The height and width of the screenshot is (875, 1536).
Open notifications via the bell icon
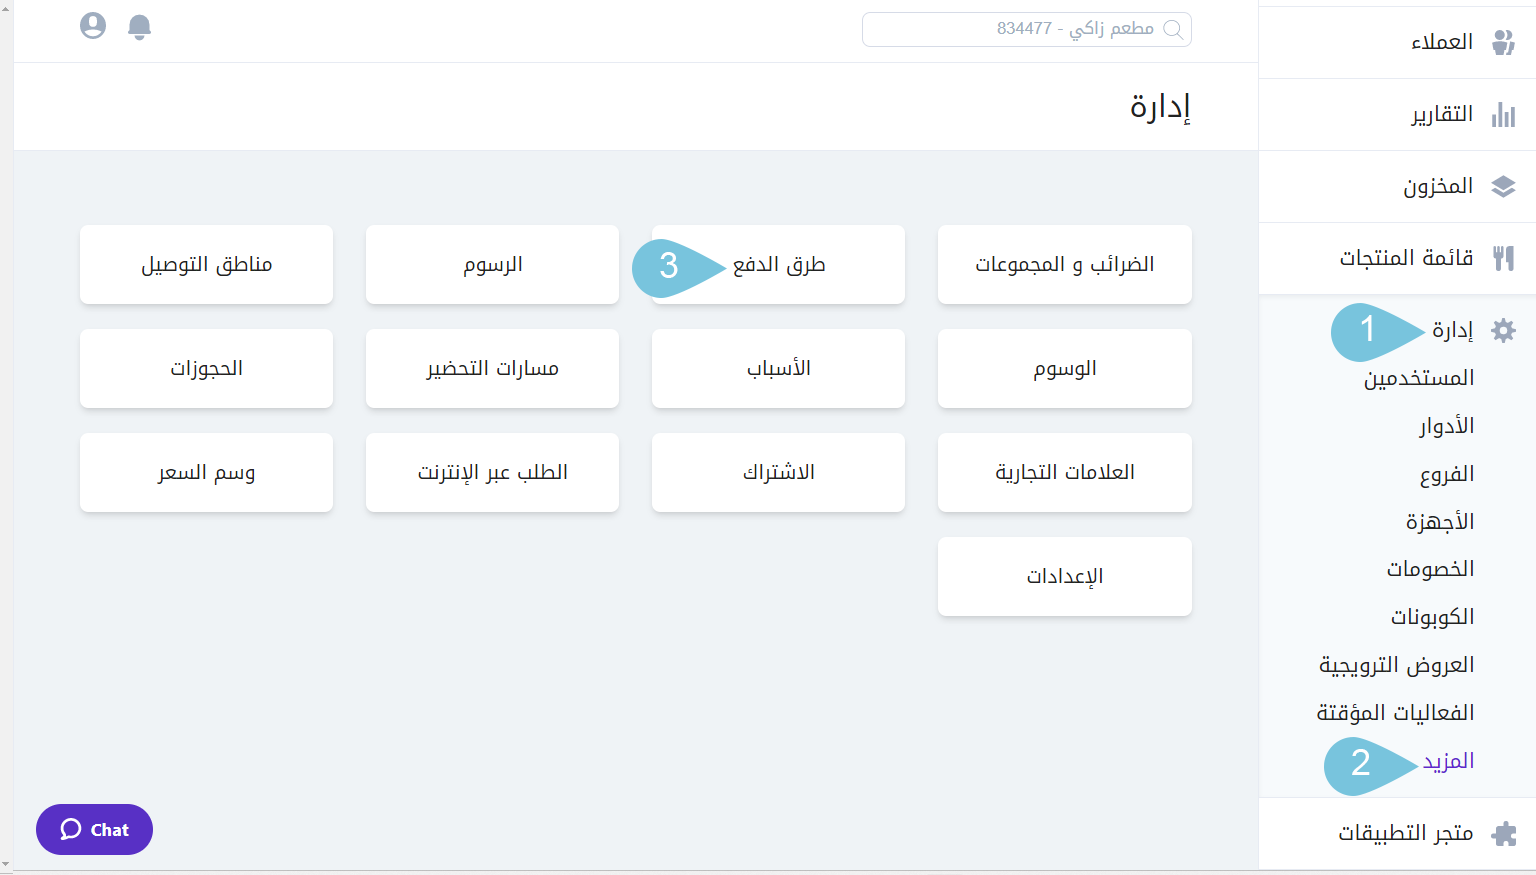(139, 26)
